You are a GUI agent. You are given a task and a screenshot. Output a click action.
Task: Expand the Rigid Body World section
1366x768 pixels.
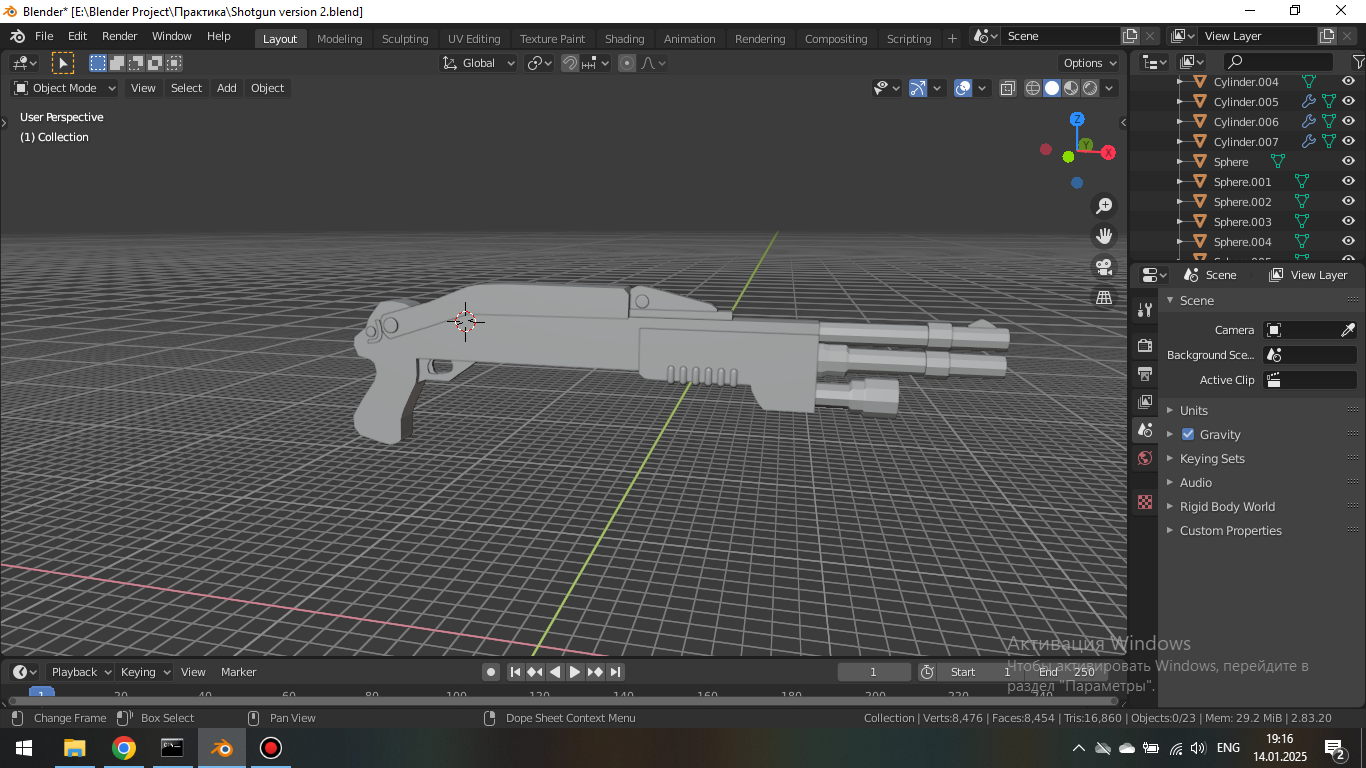pos(1227,507)
